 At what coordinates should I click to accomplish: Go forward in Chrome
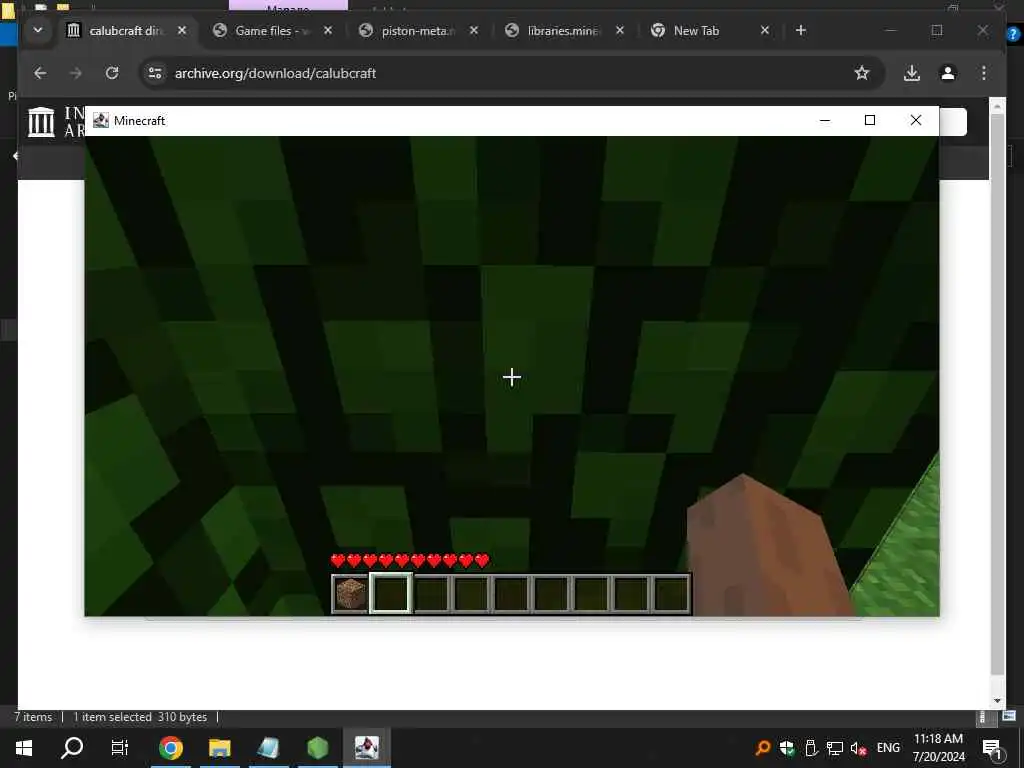[x=76, y=73]
